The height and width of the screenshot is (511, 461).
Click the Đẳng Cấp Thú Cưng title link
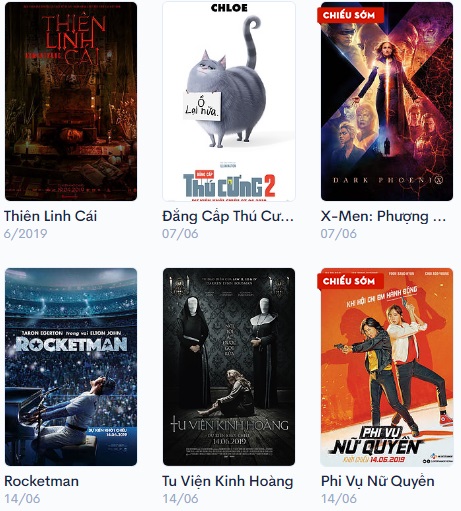228,216
